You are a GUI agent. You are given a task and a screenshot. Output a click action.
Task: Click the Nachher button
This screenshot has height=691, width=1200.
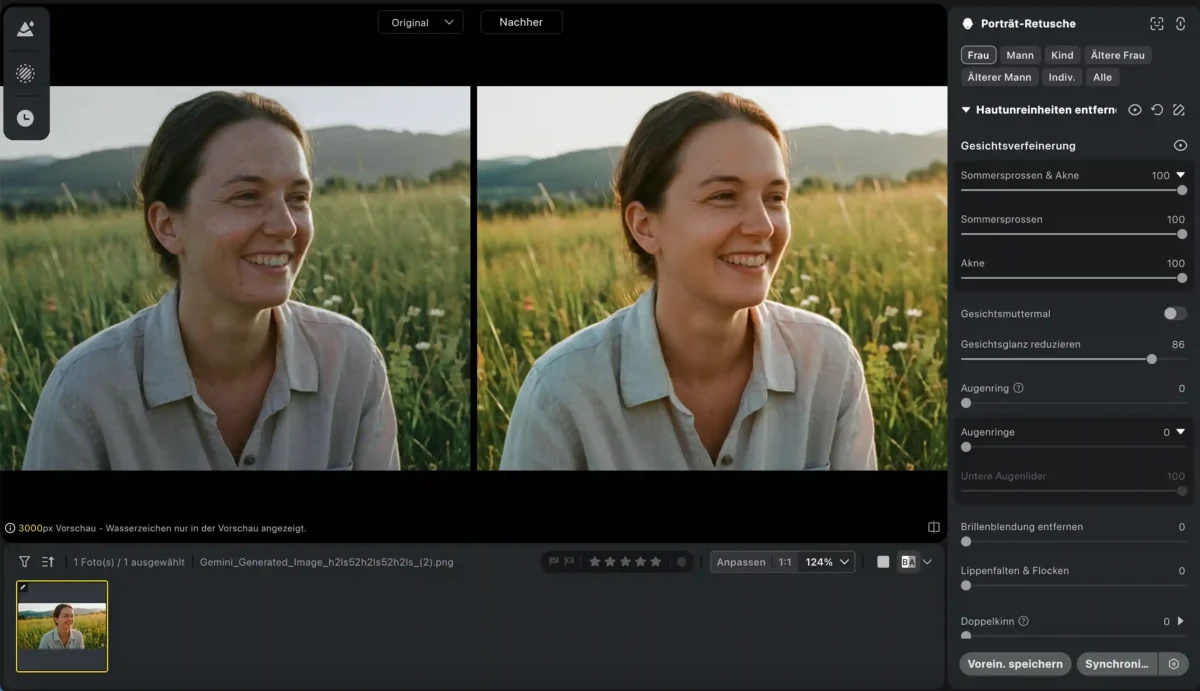point(521,22)
